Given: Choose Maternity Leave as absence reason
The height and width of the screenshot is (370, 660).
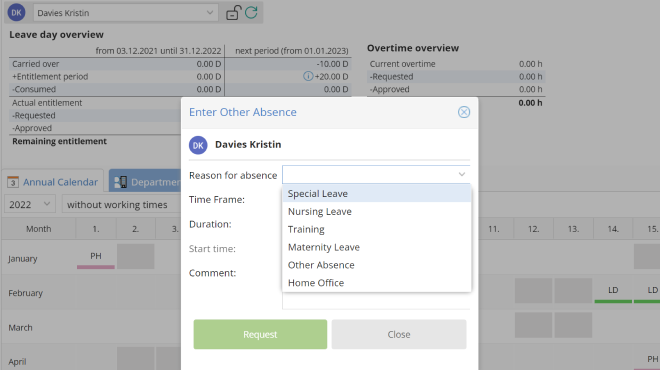Looking at the screenshot, I should pyautogui.click(x=376, y=247).
